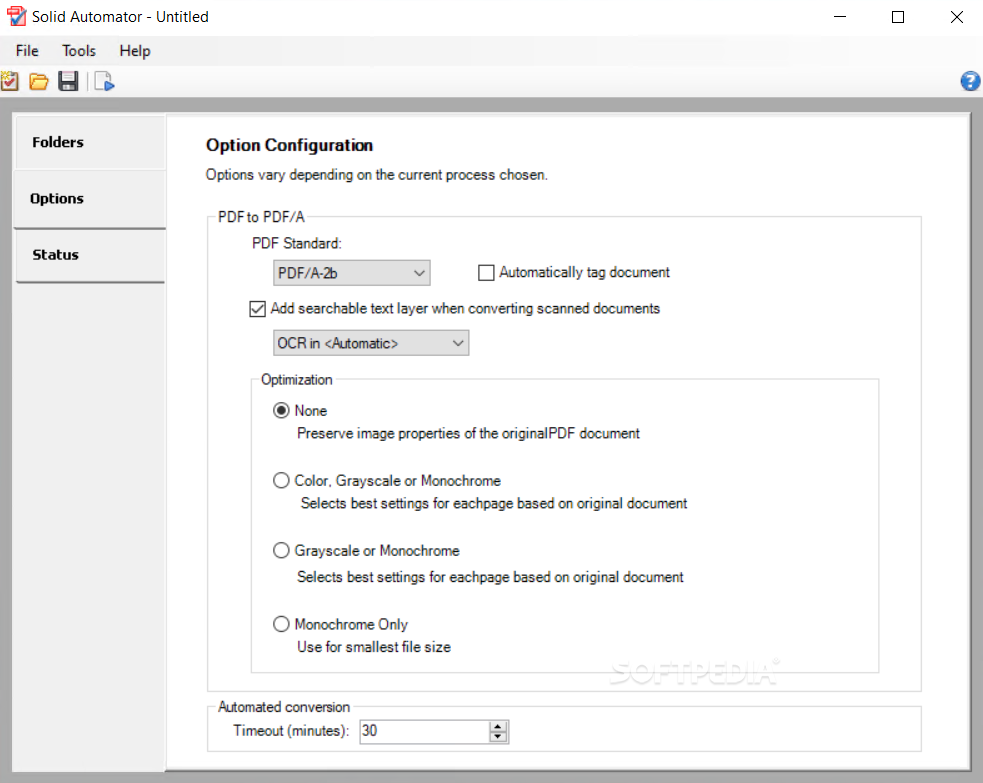Click the Option Configuration heading
983x783 pixels.
click(x=290, y=145)
